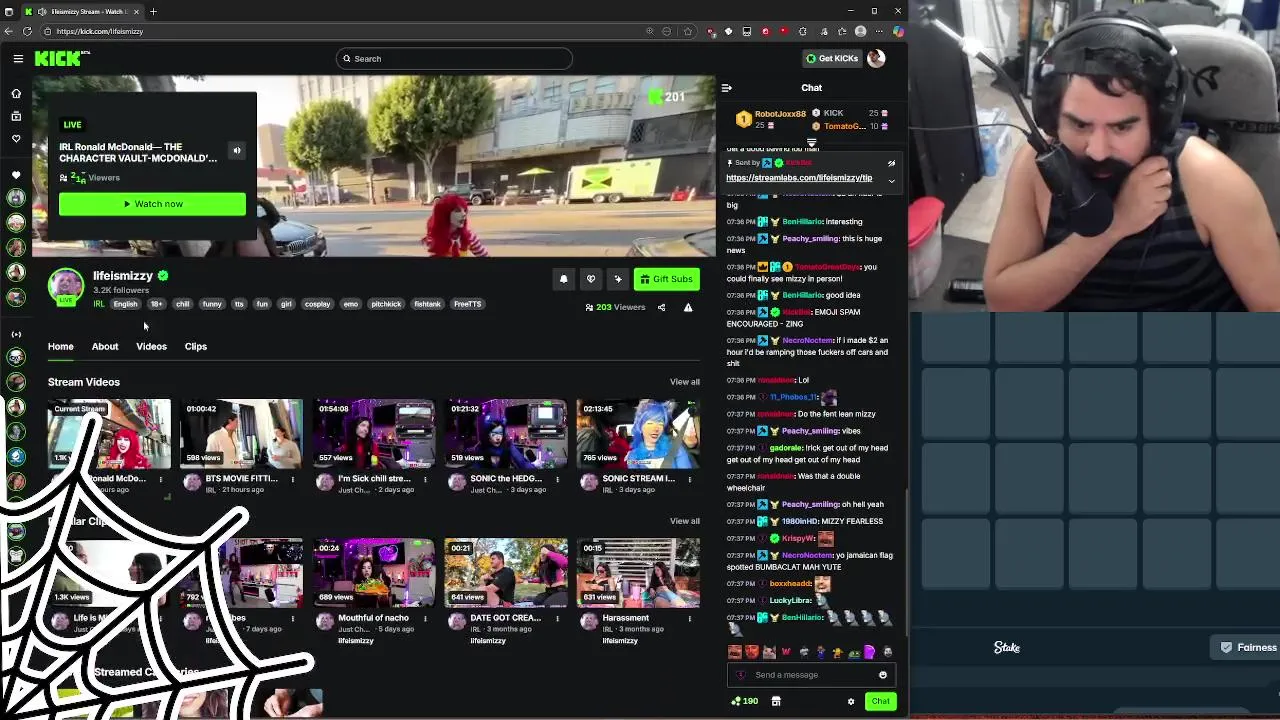Image resolution: width=1280 pixels, height=720 pixels.
Task: Click RobotJoxx88 in top gifters
Action: coord(780,114)
